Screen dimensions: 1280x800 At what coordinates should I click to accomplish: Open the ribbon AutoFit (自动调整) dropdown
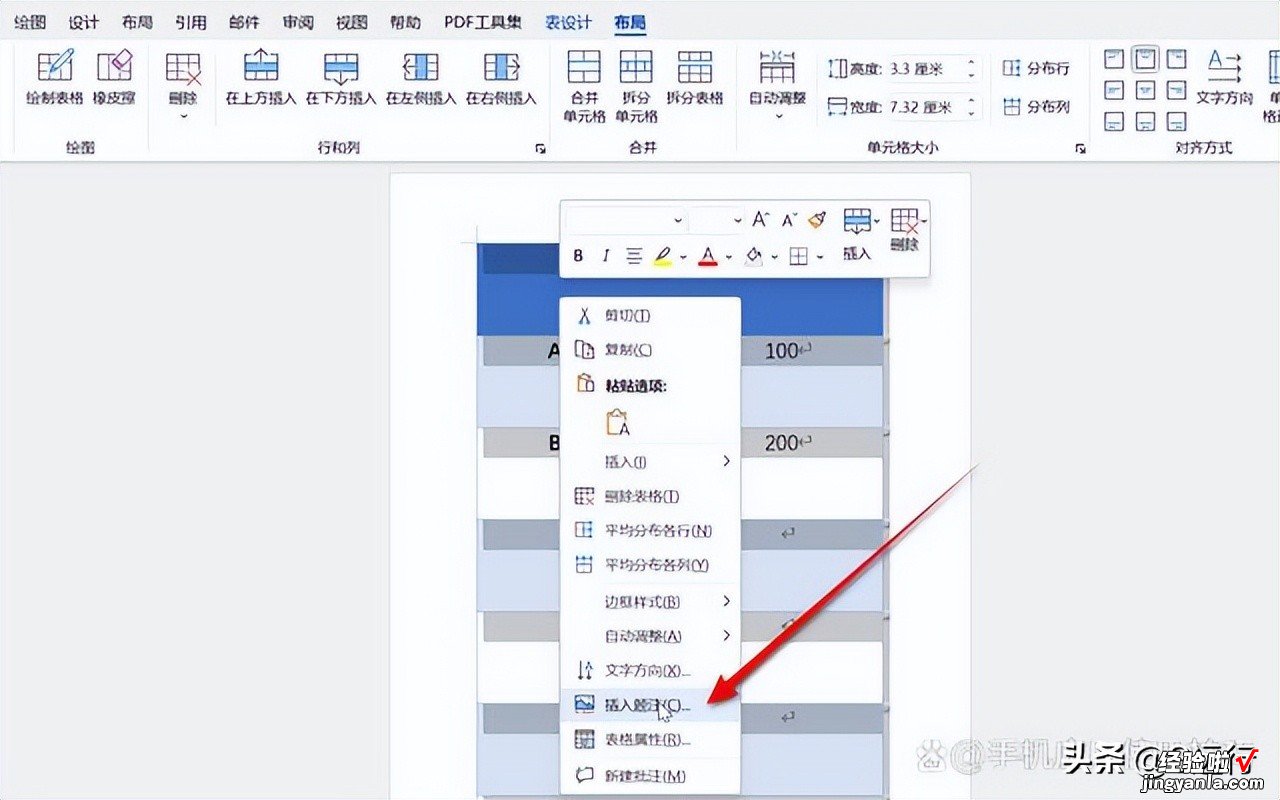click(777, 85)
